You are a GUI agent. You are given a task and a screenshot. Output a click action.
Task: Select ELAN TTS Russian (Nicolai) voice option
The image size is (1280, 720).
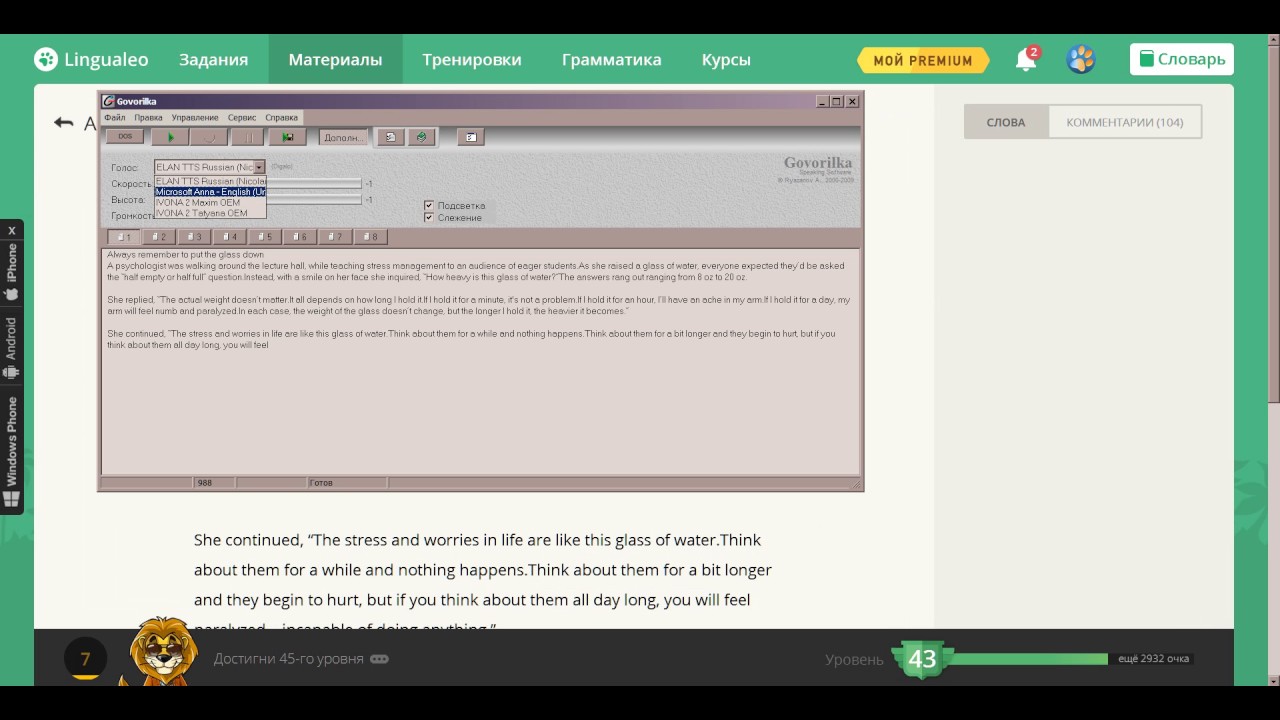pos(210,181)
